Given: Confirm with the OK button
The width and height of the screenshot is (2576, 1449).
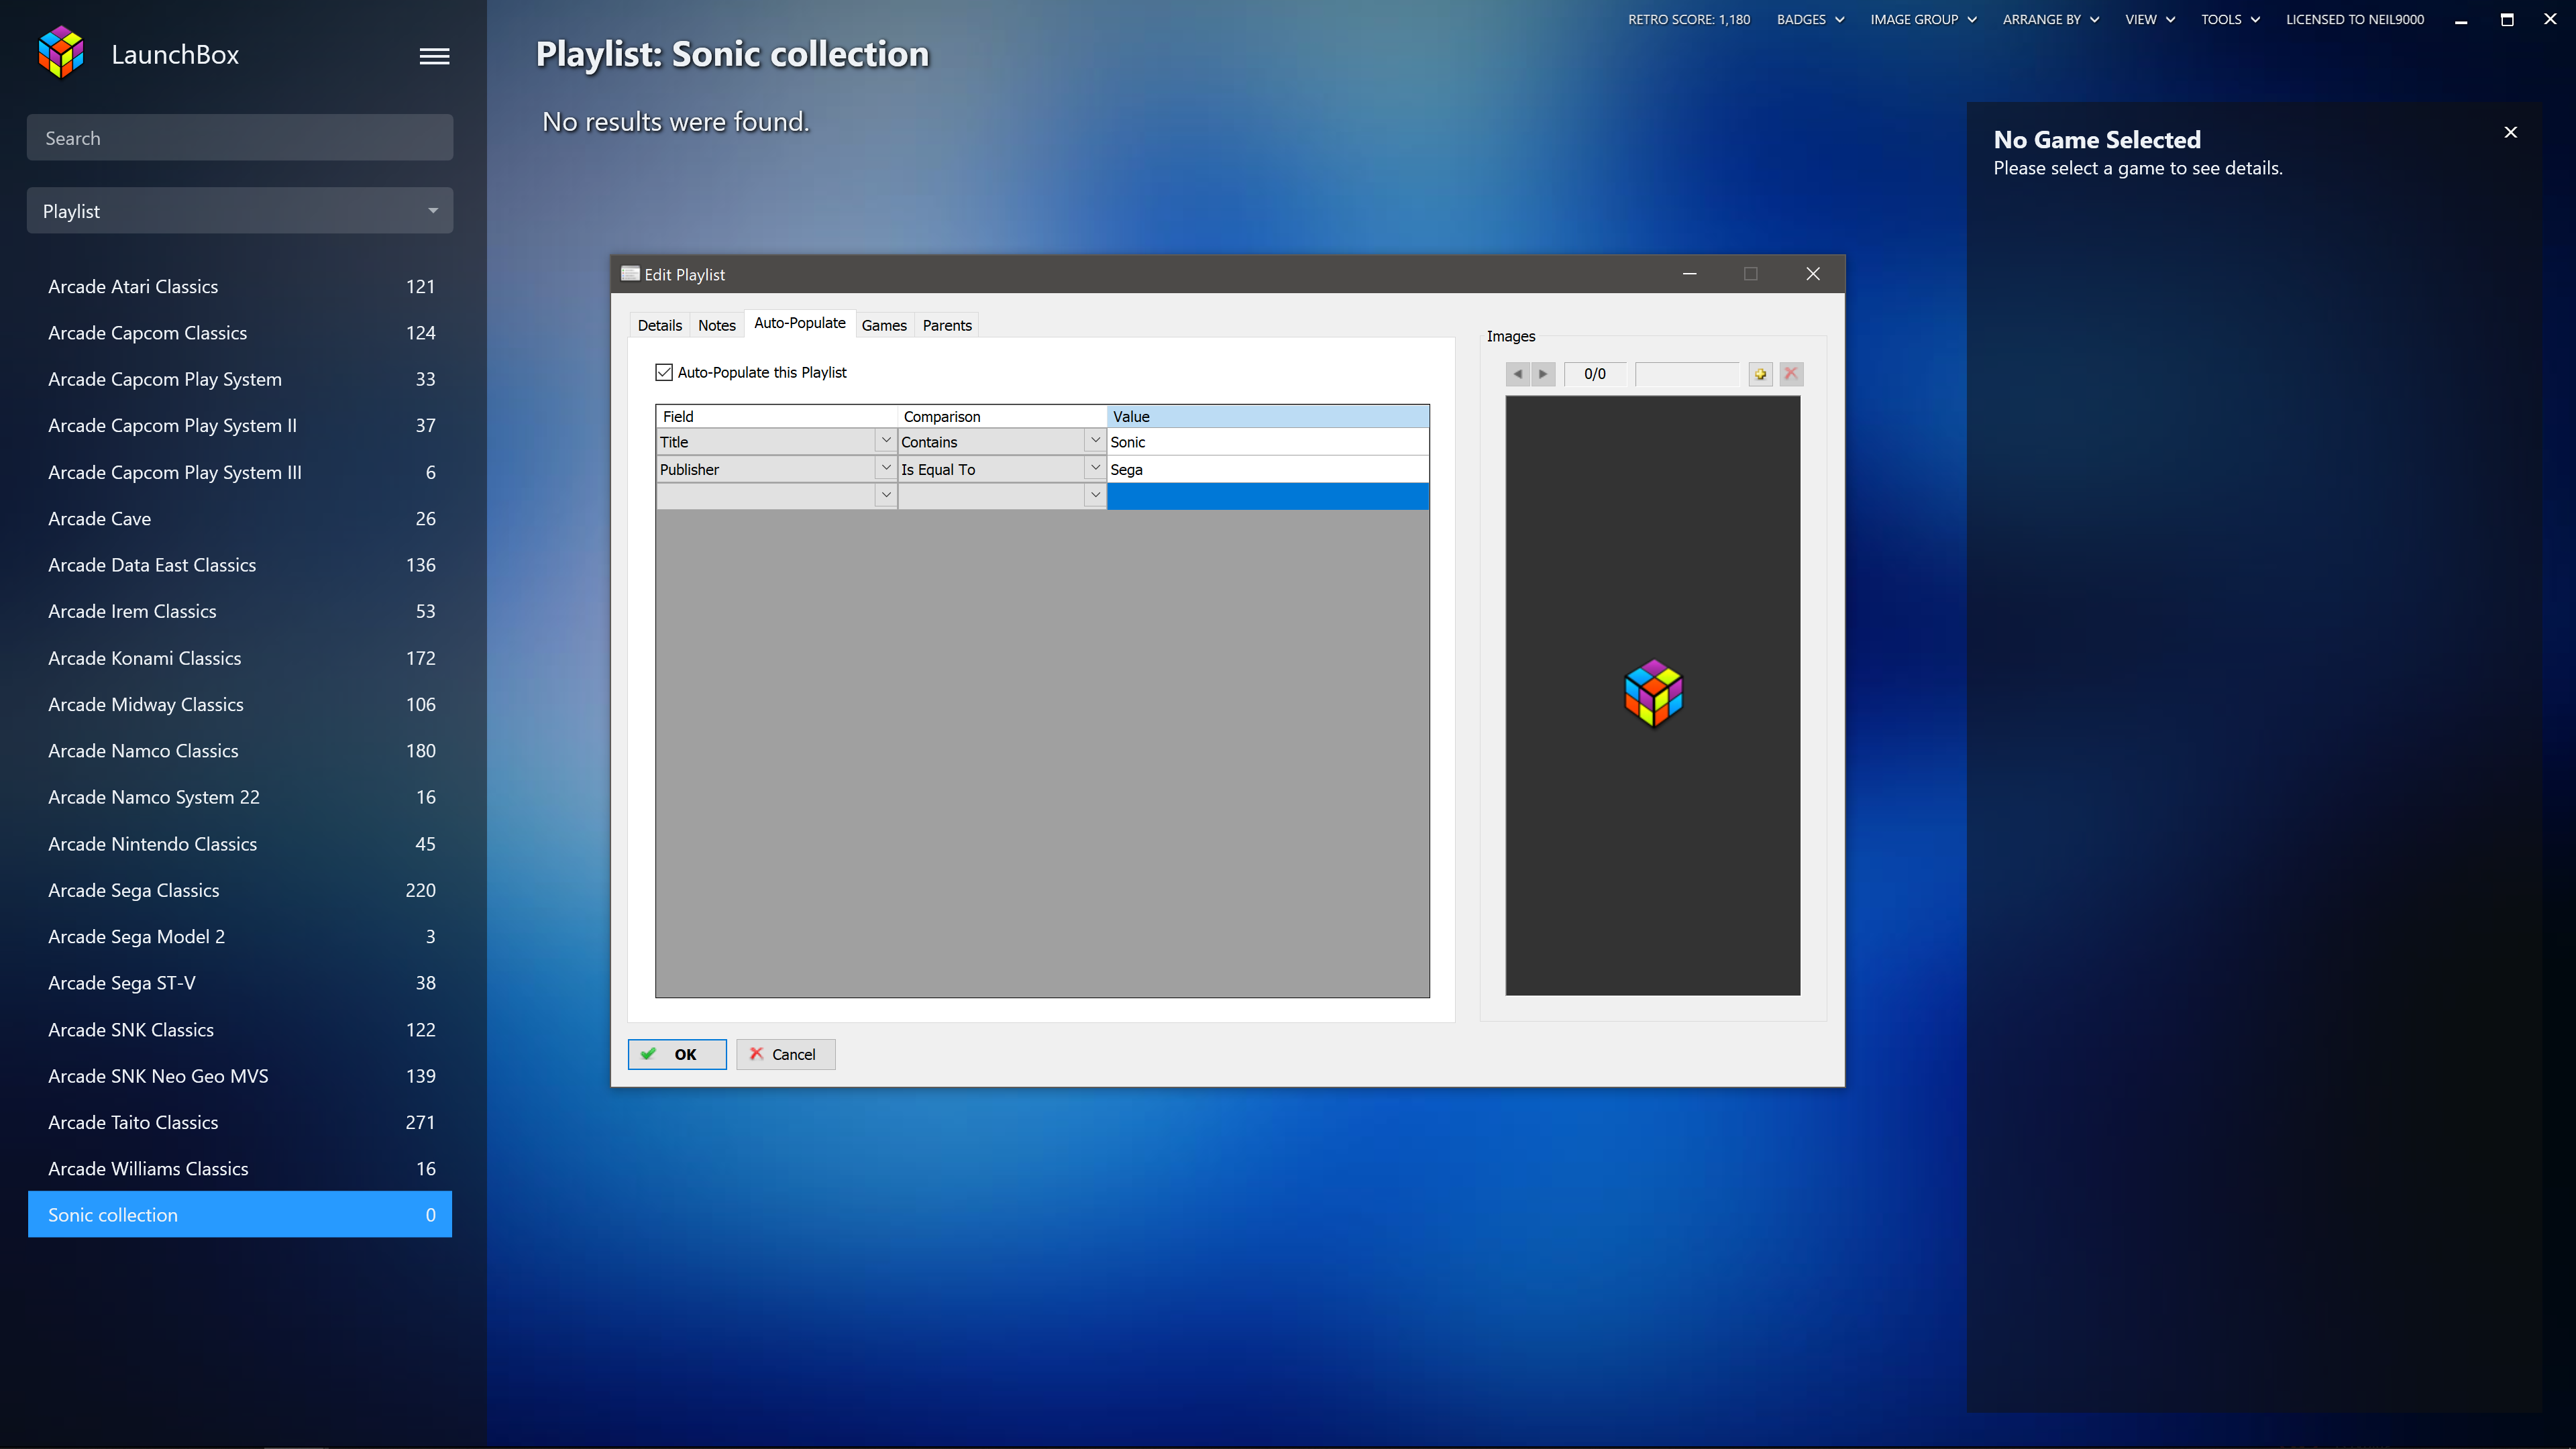Looking at the screenshot, I should pyautogui.click(x=677, y=1054).
